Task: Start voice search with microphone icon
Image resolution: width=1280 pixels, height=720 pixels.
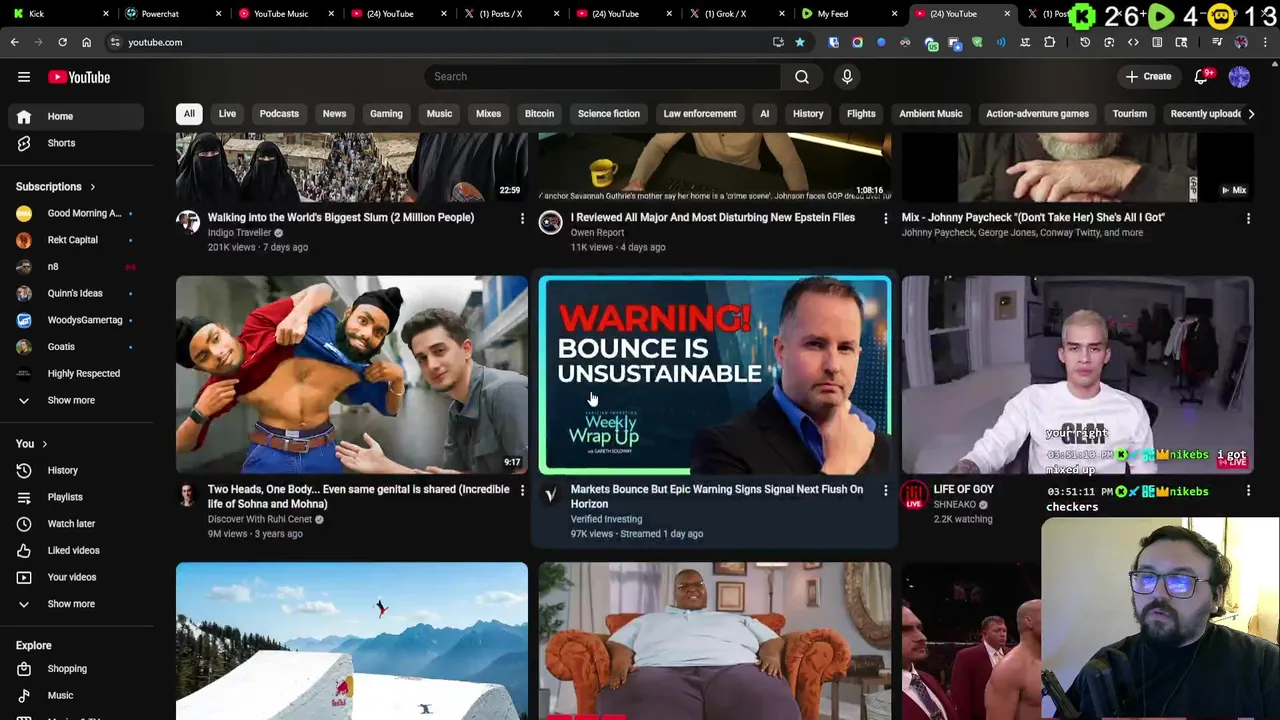Action: [847, 77]
